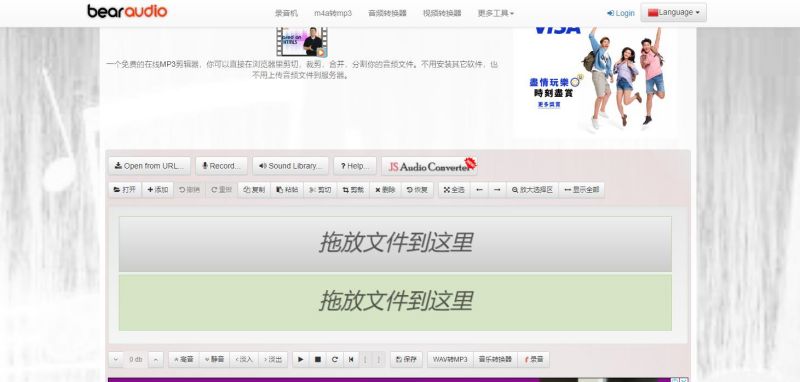Click the play button

click(301, 360)
